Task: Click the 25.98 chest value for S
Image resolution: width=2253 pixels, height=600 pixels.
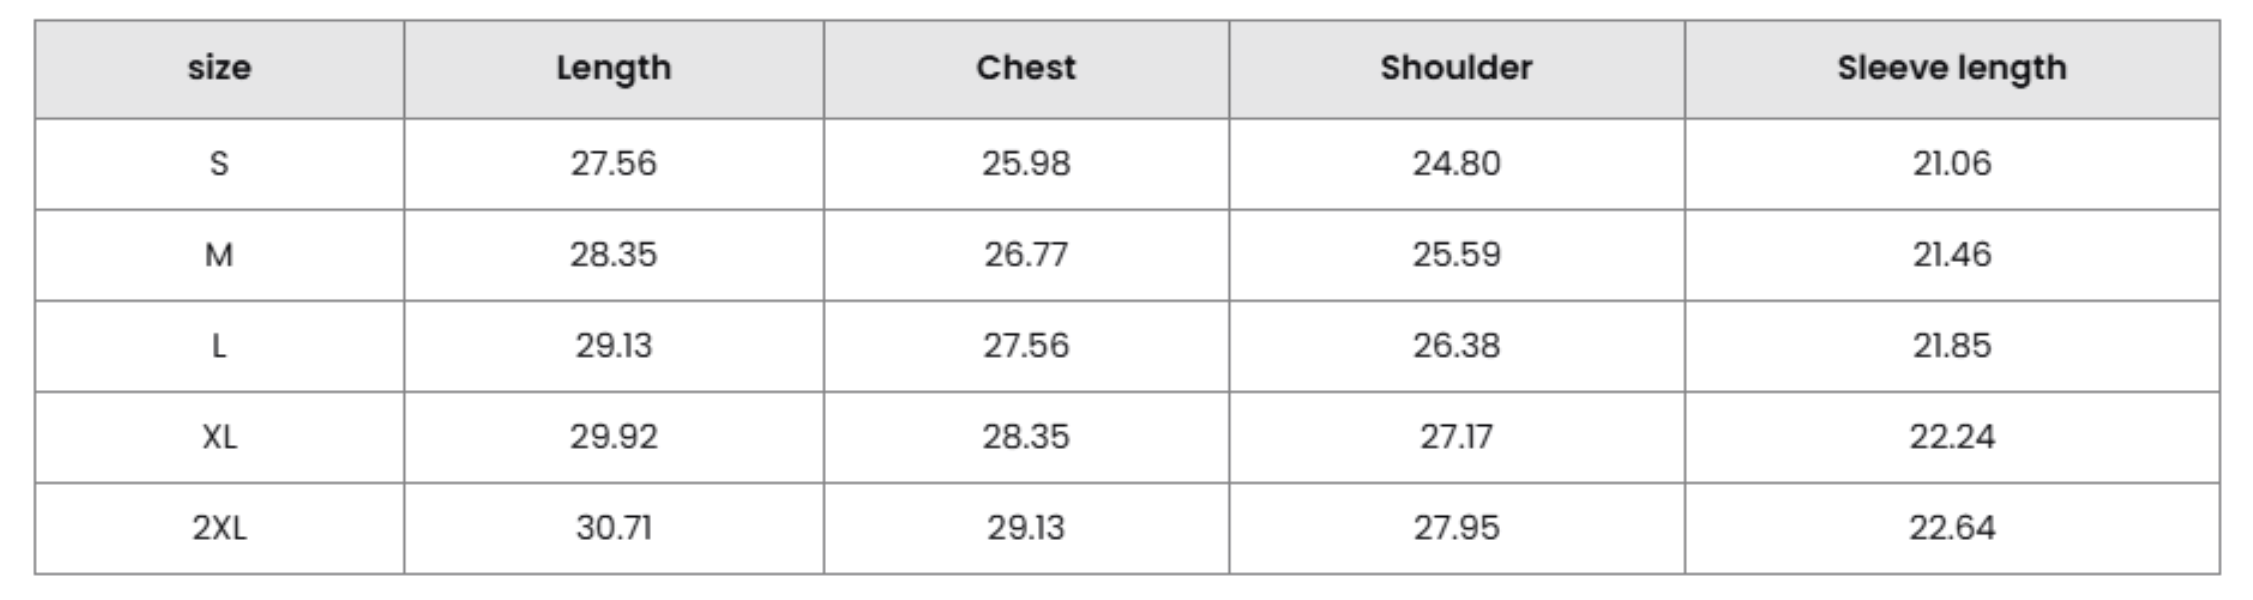Action: click(1026, 163)
